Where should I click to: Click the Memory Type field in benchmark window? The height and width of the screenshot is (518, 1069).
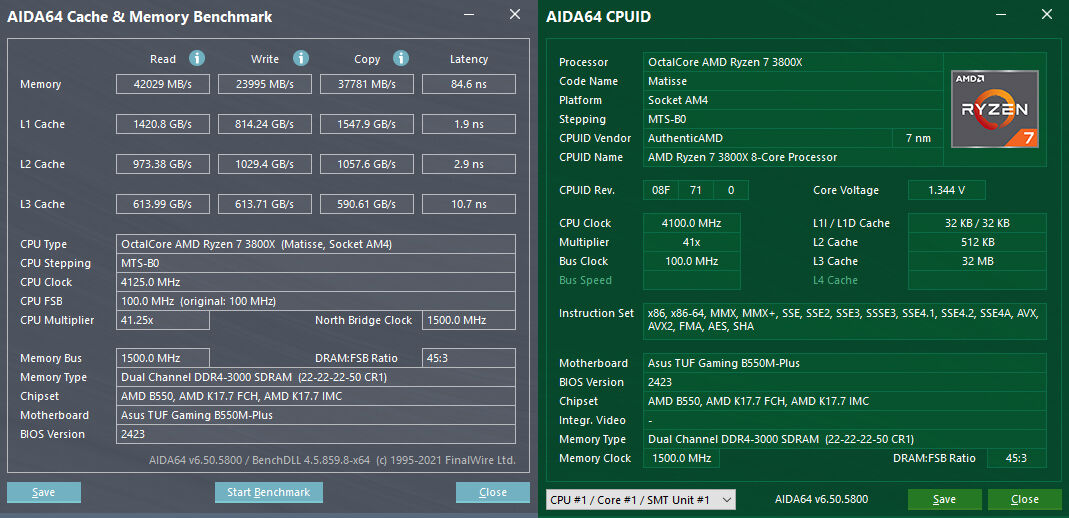(x=316, y=378)
